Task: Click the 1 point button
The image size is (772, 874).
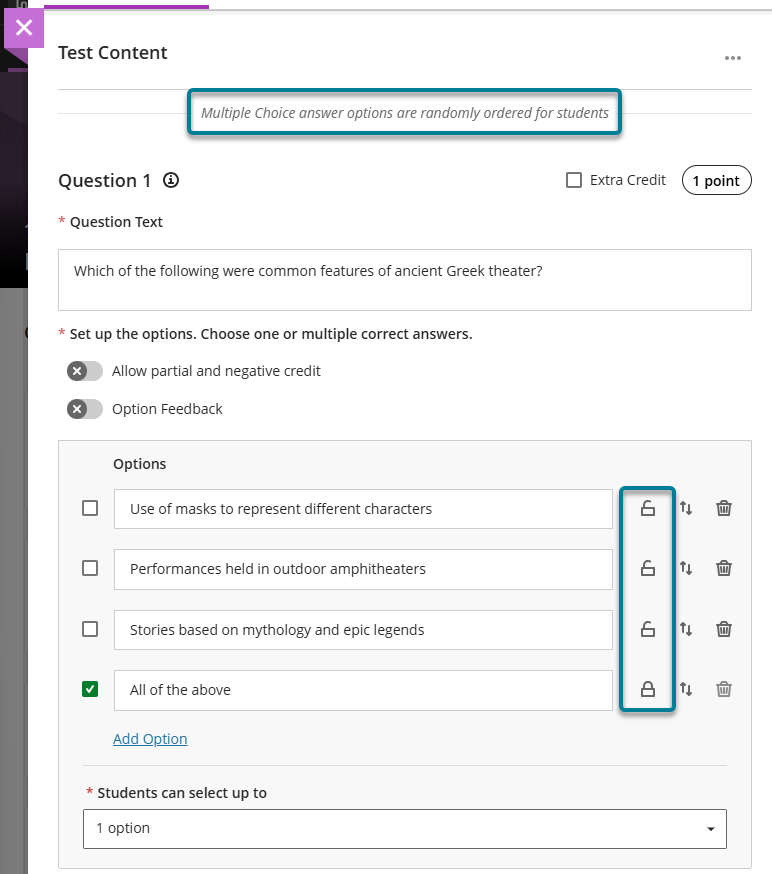Action: [716, 180]
